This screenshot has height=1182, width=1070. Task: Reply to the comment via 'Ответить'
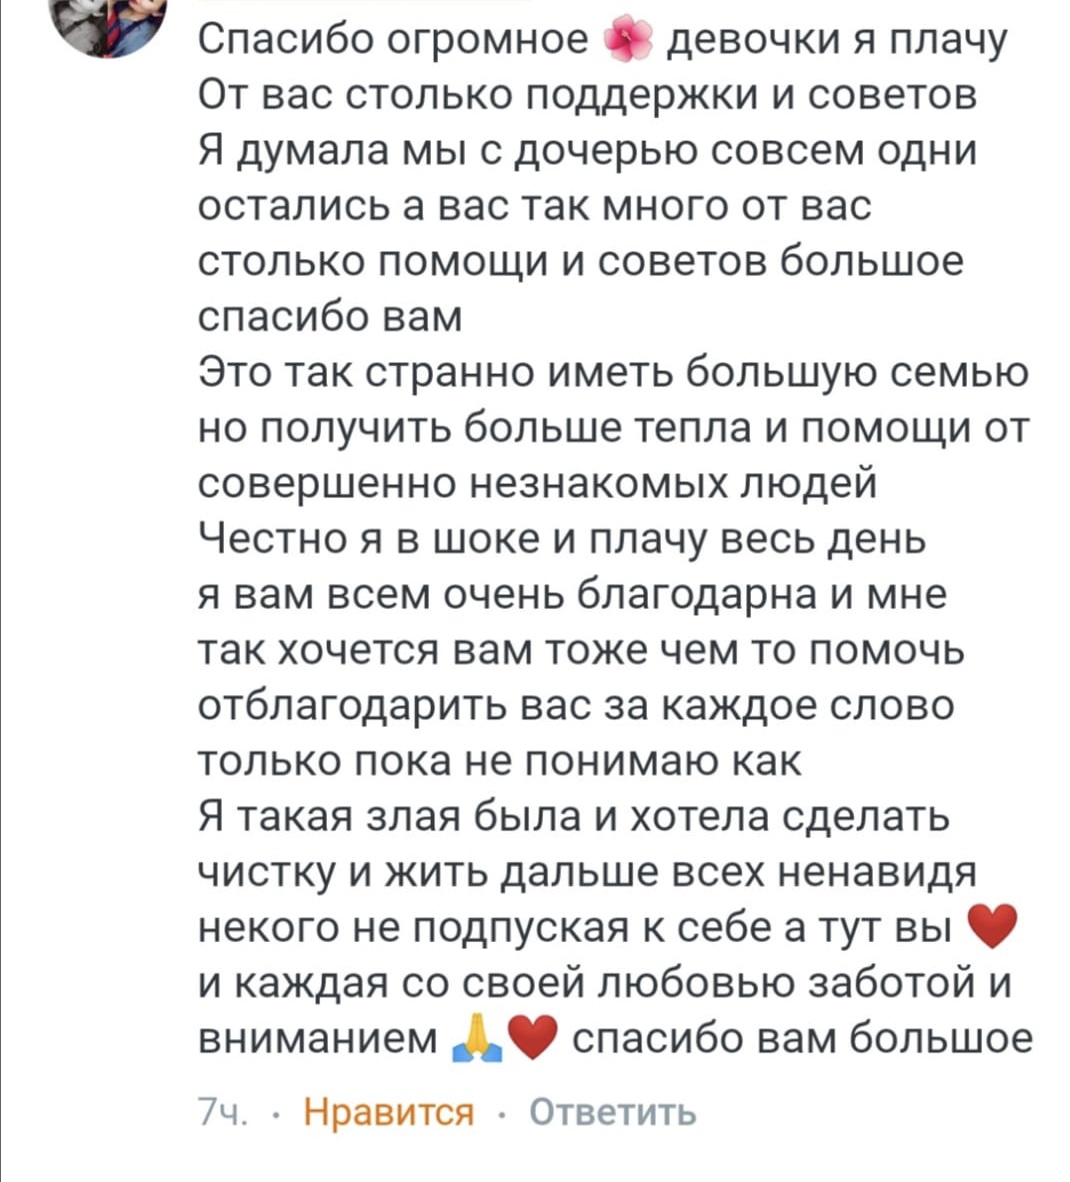coord(613,1113)
